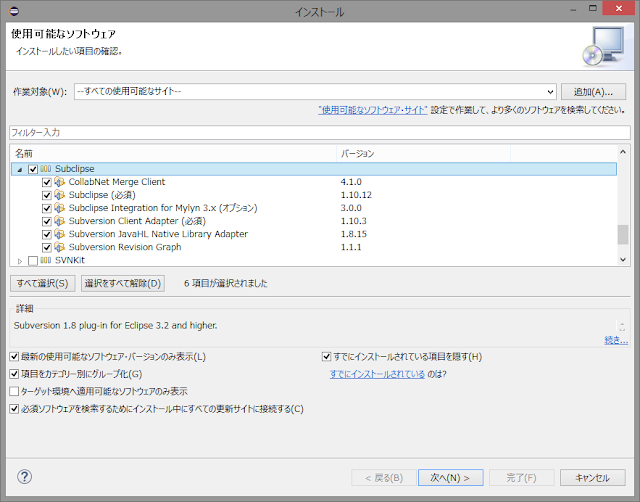Click the 名前 column header
The height and width of the screenshot is (502, 640).
coord(173,153)
